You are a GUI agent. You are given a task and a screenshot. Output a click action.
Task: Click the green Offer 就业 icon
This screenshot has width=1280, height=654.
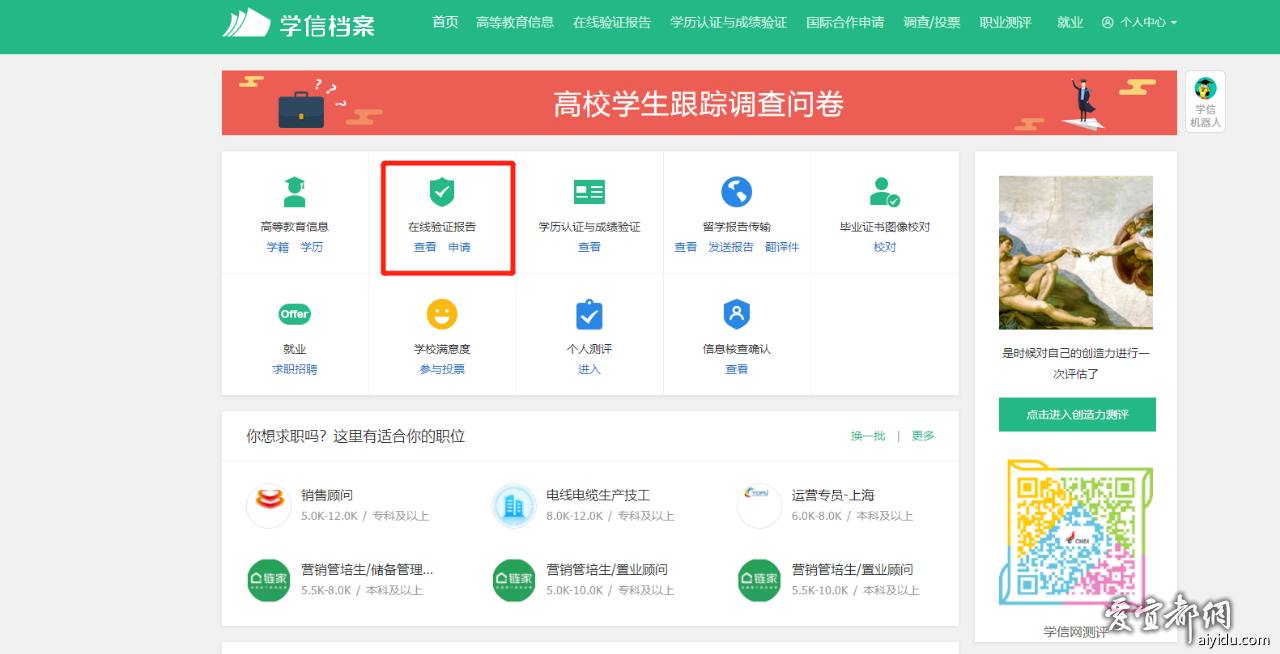pos(294,314)
